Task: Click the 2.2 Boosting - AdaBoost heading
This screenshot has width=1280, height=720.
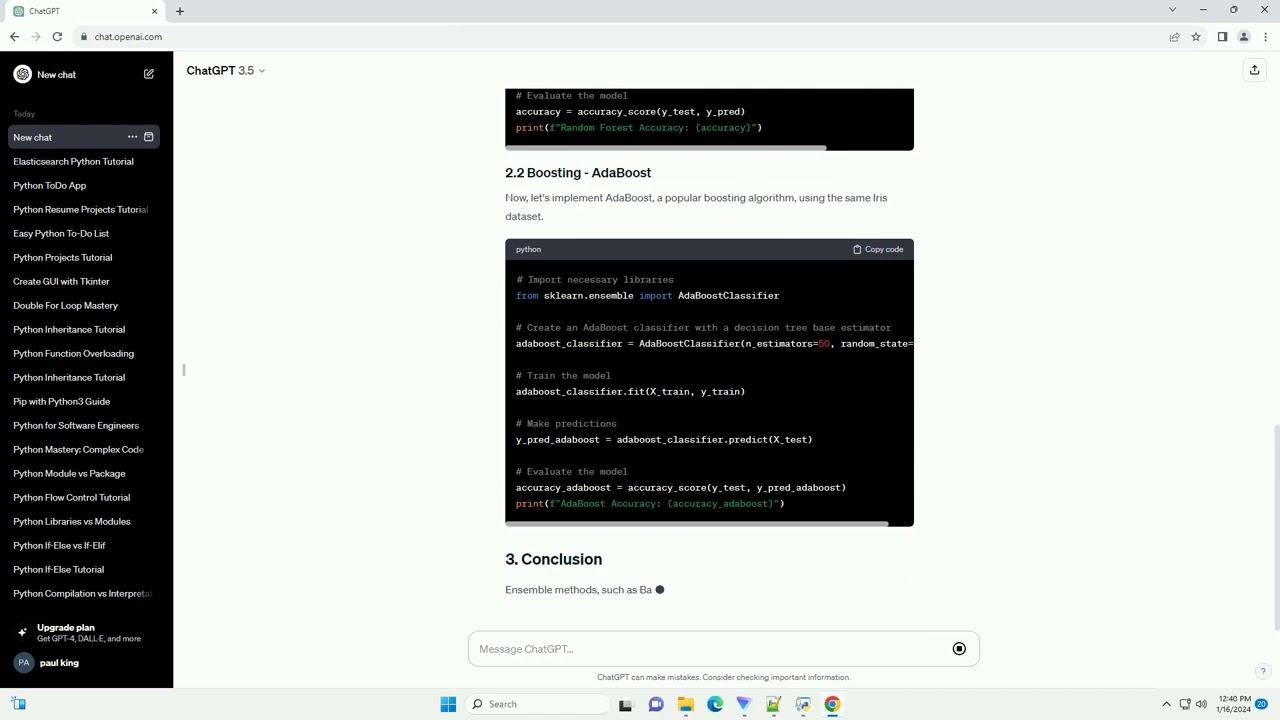Action: pyautogui.click(x=578, y=173)
